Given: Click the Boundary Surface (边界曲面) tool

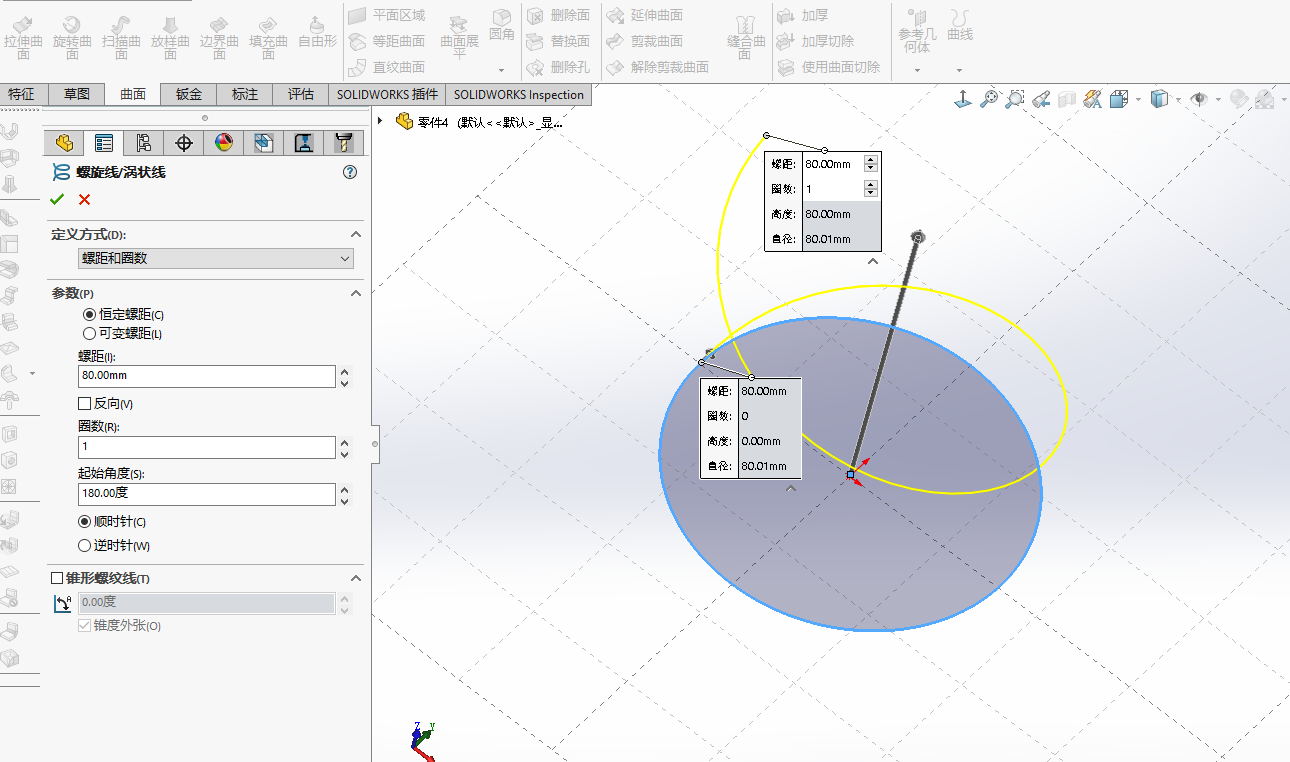Looking at the screenshot, I should click(x=219, y=36).
